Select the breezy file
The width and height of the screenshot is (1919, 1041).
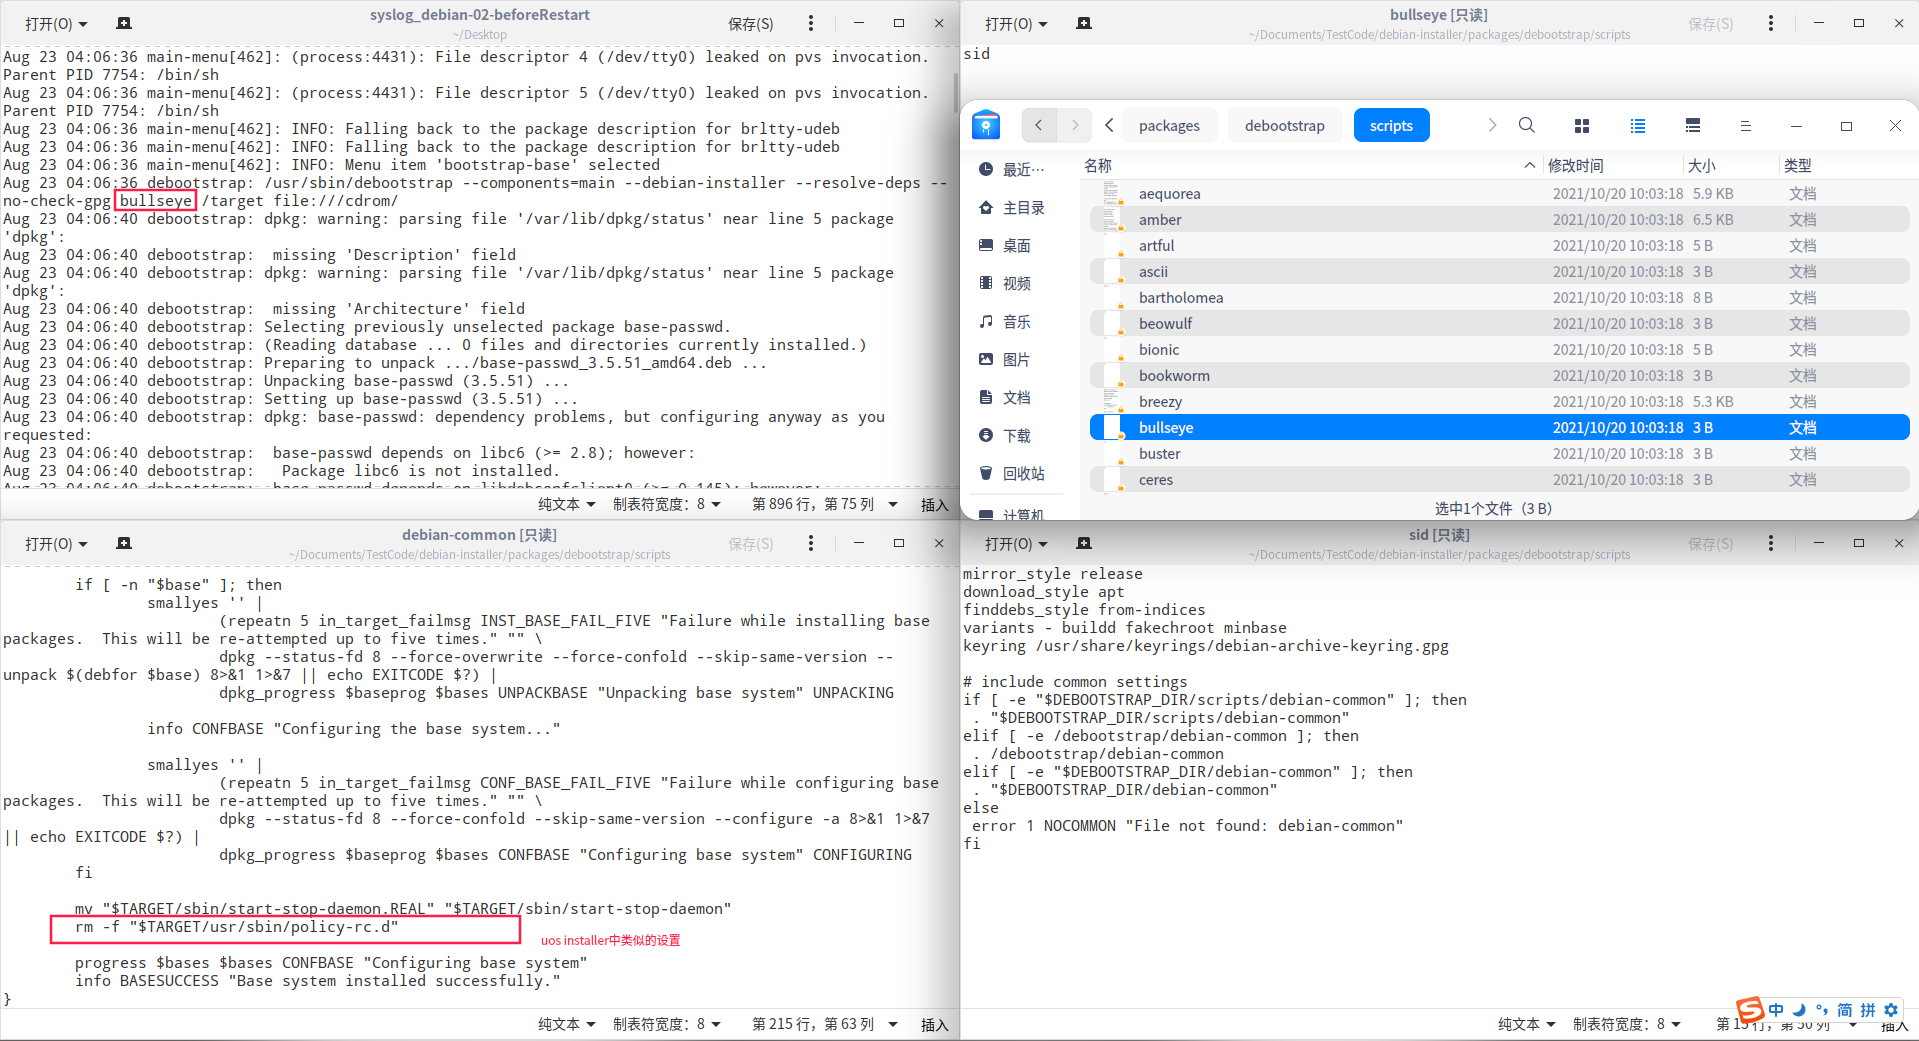(1500, 401)
